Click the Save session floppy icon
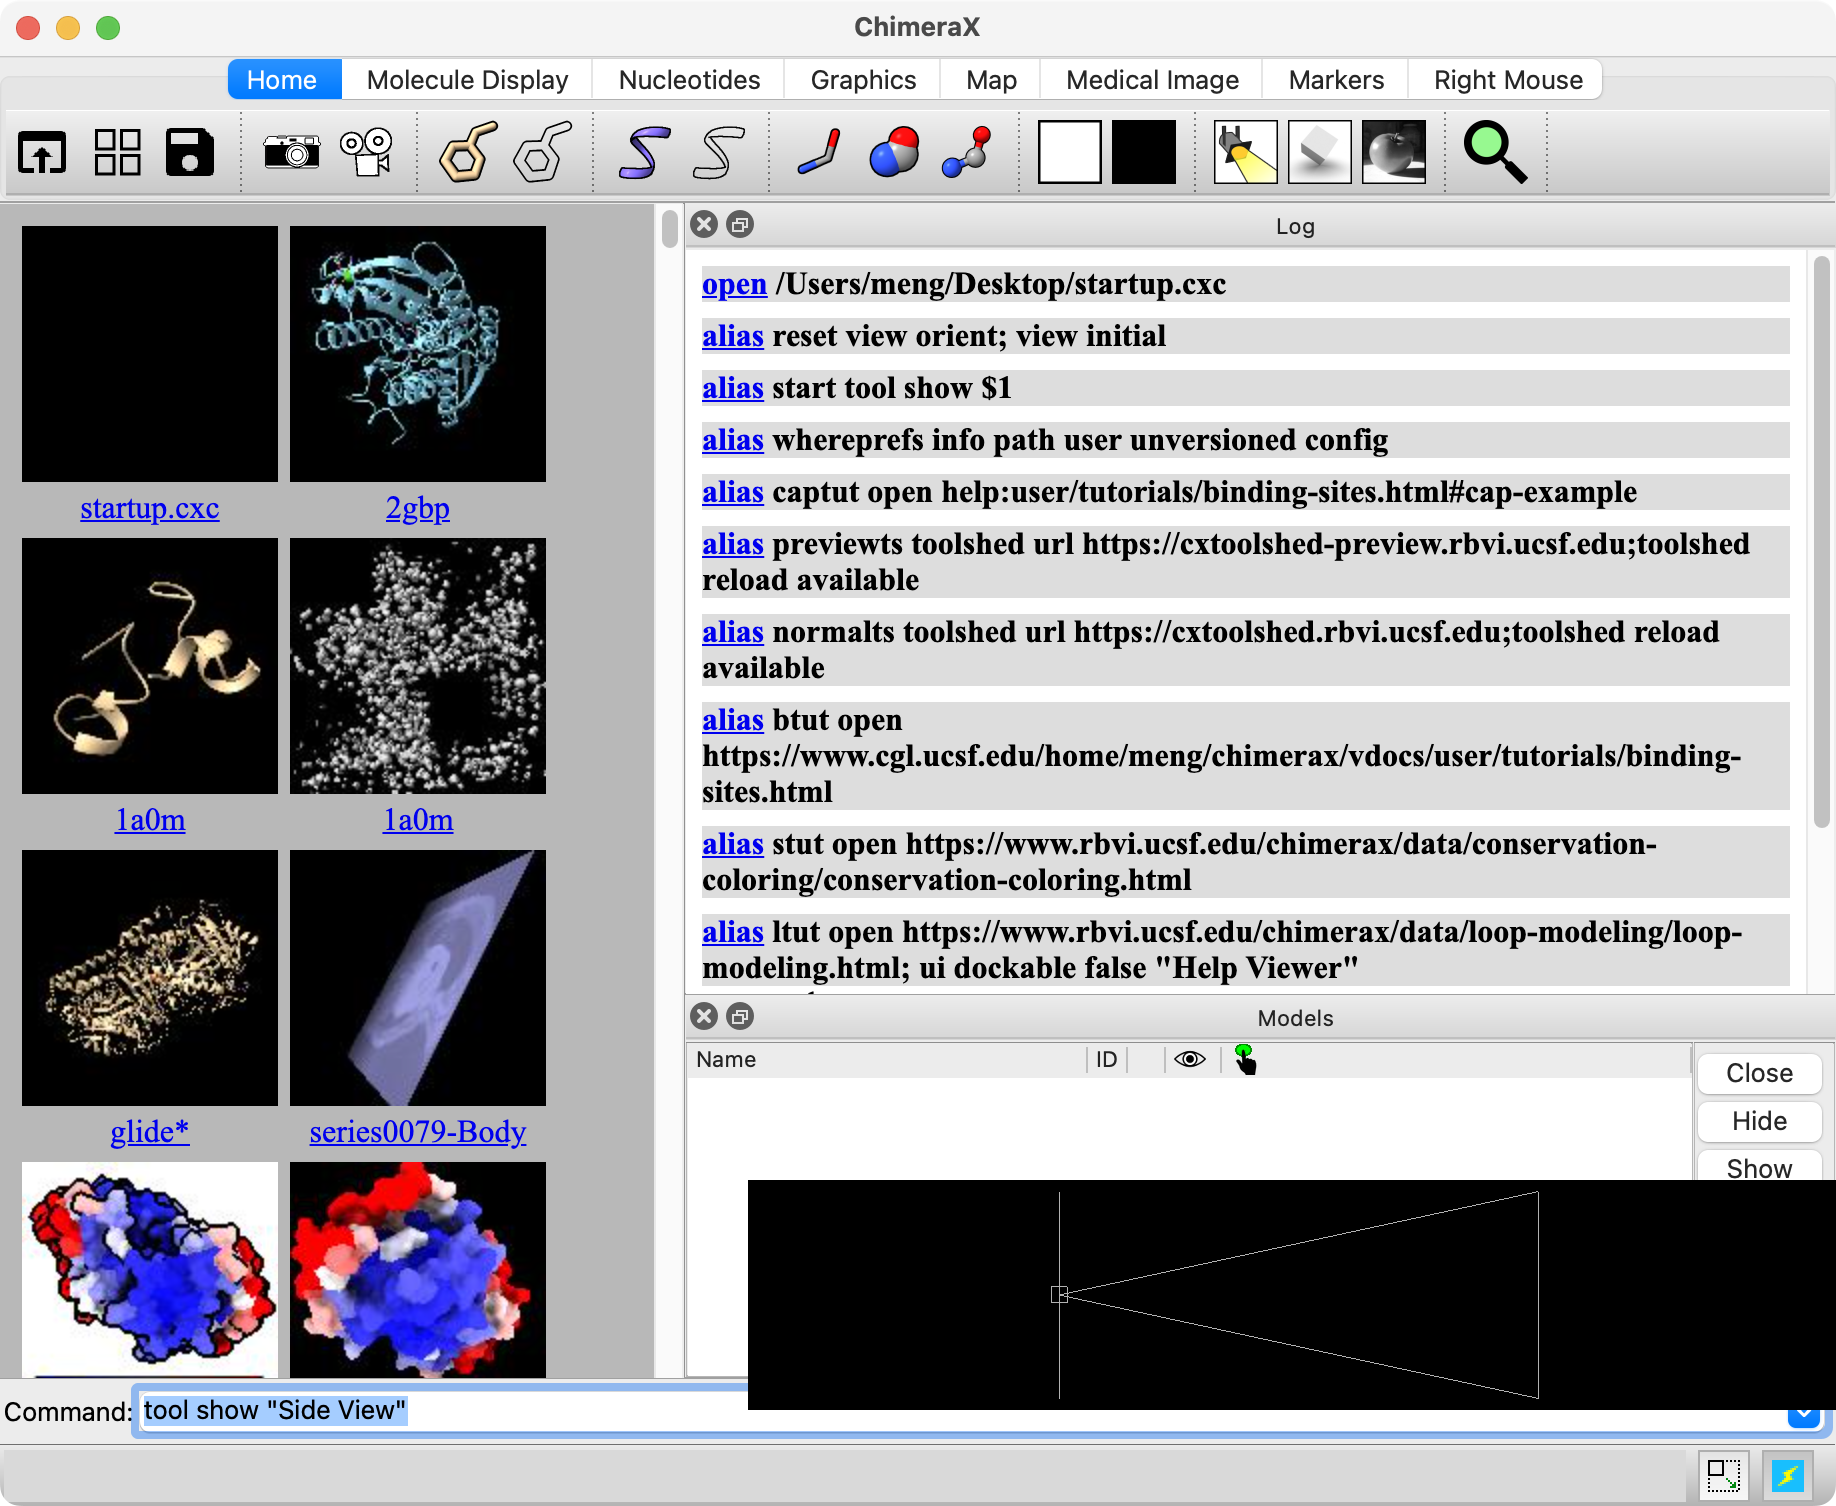 (190, 153)
